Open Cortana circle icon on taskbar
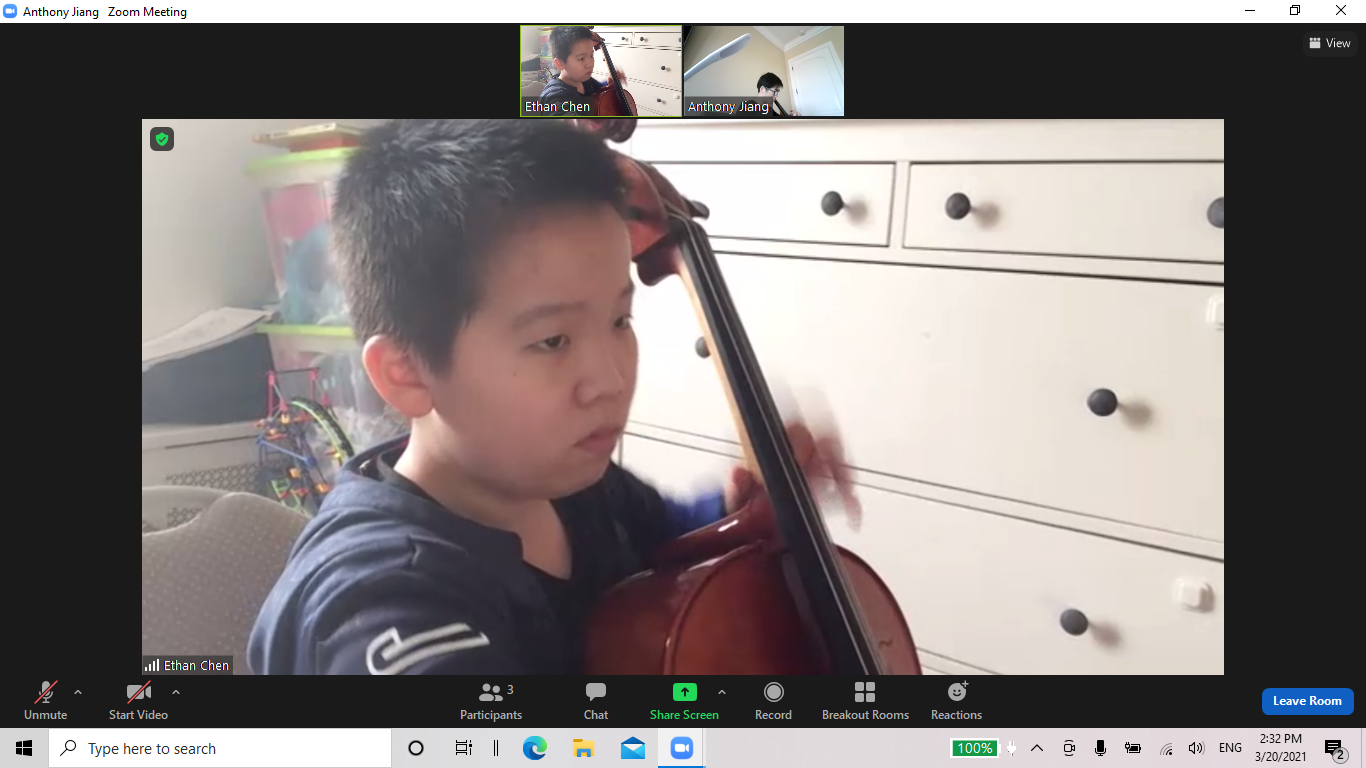This screenshot has width=1366, height=768. point(416,748)
